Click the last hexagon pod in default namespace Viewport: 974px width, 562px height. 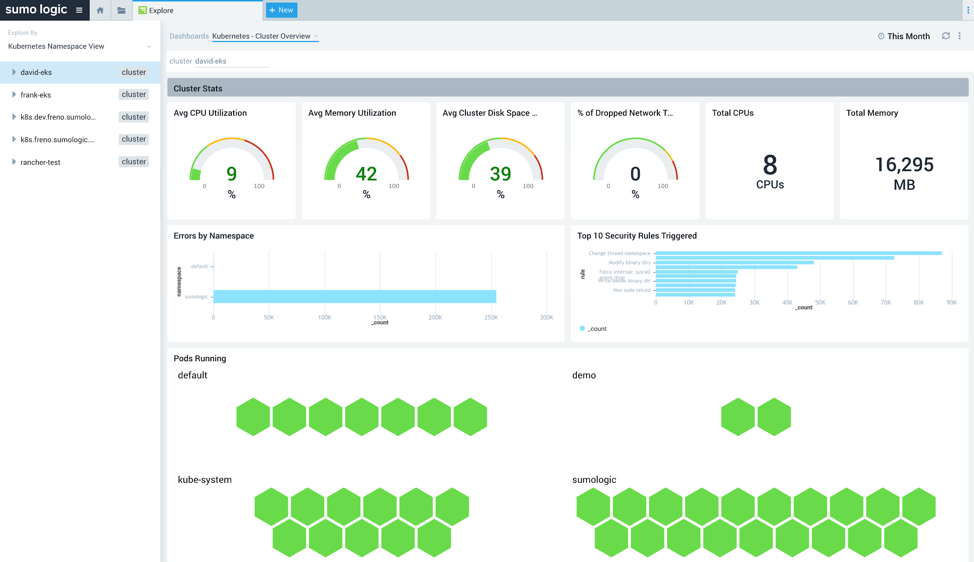[470, 417]
